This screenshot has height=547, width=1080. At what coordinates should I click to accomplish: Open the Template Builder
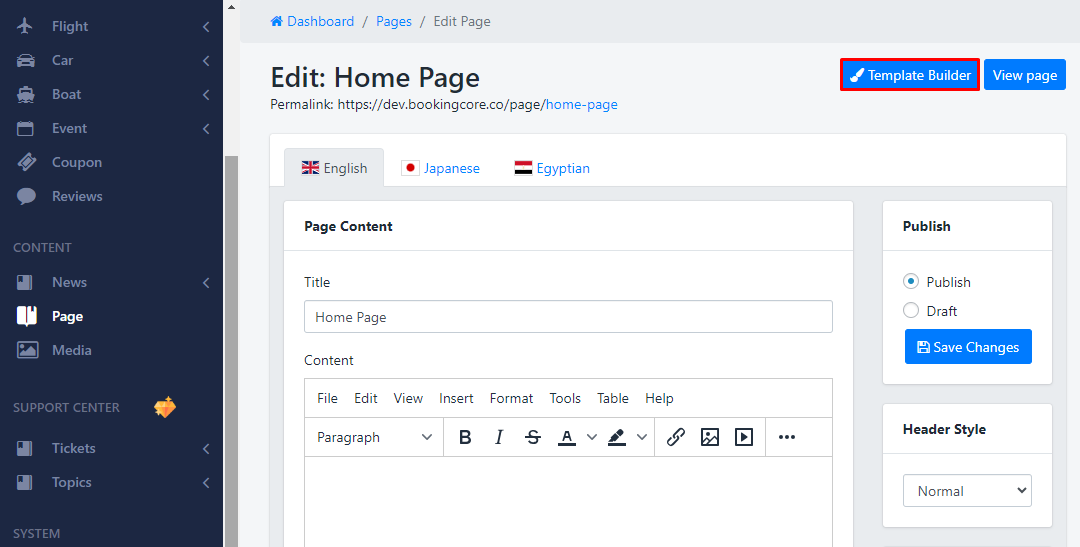click(910, 75)
